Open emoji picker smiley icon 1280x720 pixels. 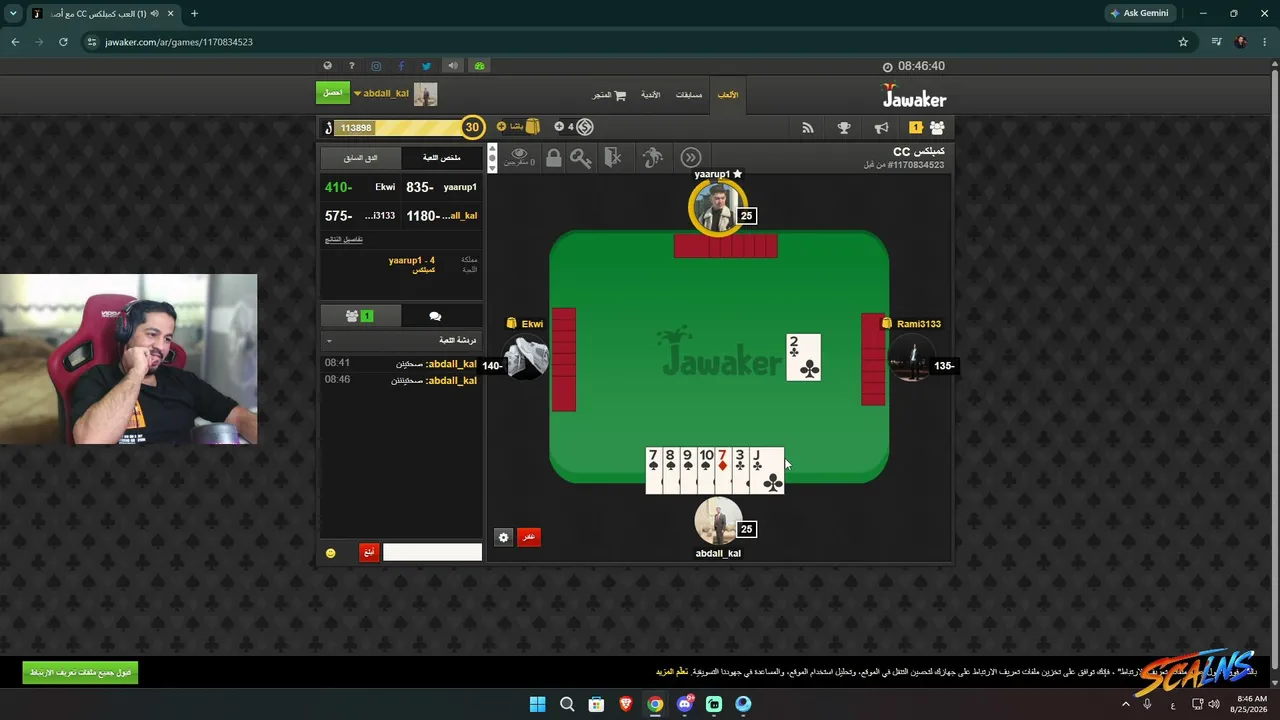(331, 553)
